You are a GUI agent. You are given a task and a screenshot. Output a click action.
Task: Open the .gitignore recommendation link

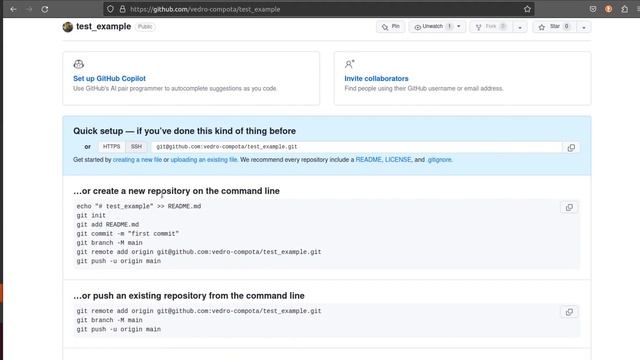pyautogui.click(x=440, y=160)
